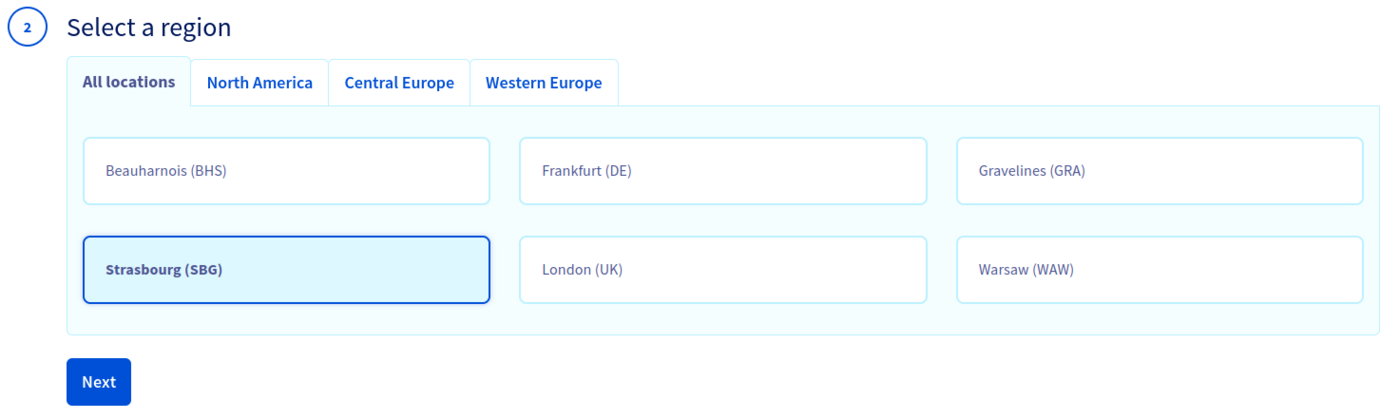Click the step 2 circle icon
This screenshot has height=419, width=1400.
[x=27, y=29]
